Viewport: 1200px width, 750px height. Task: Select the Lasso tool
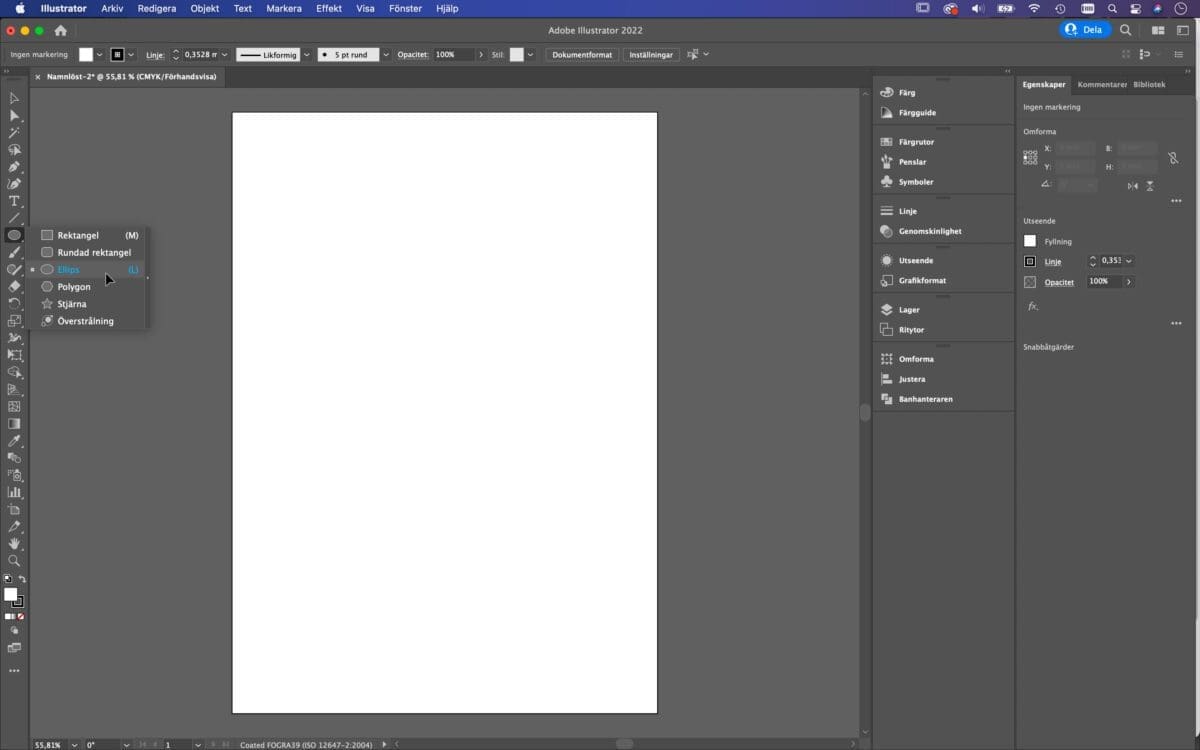14,149
